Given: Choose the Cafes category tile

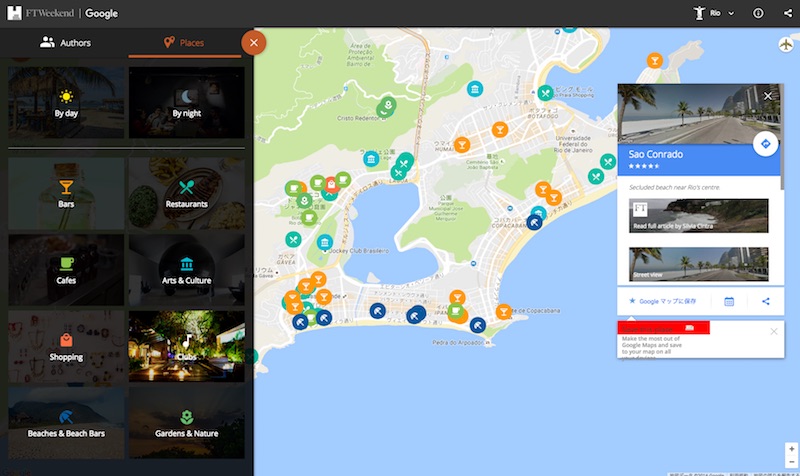Looking at the screenshot, I should (66, 271).
